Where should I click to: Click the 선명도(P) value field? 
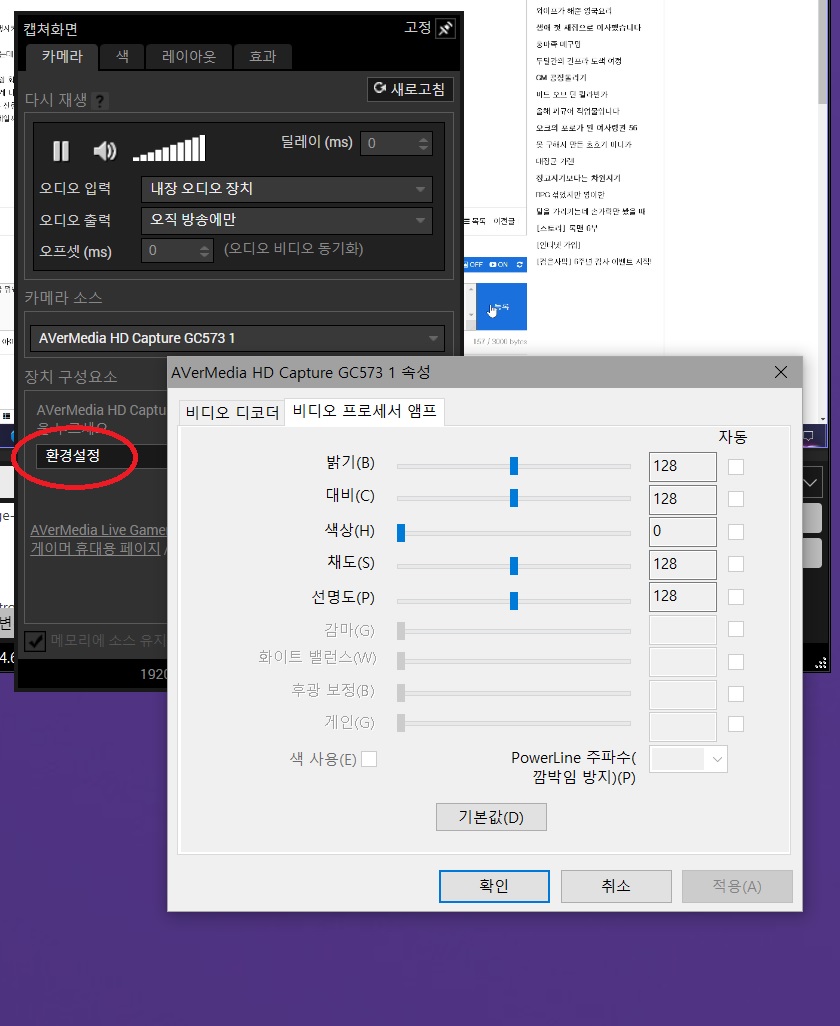pos(682,597)
